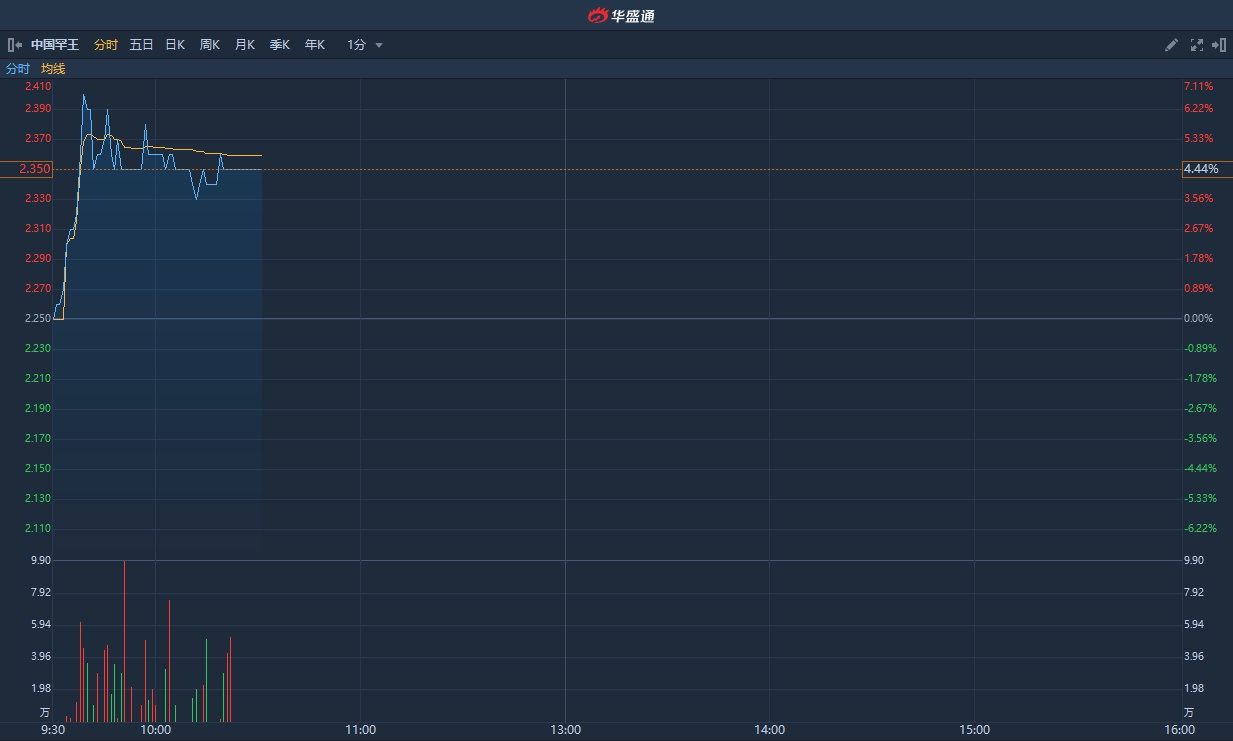Switch to the 五日 chart tab
Image resolution: width=1233 pixels, height=741 pixels.
point(141,45)
